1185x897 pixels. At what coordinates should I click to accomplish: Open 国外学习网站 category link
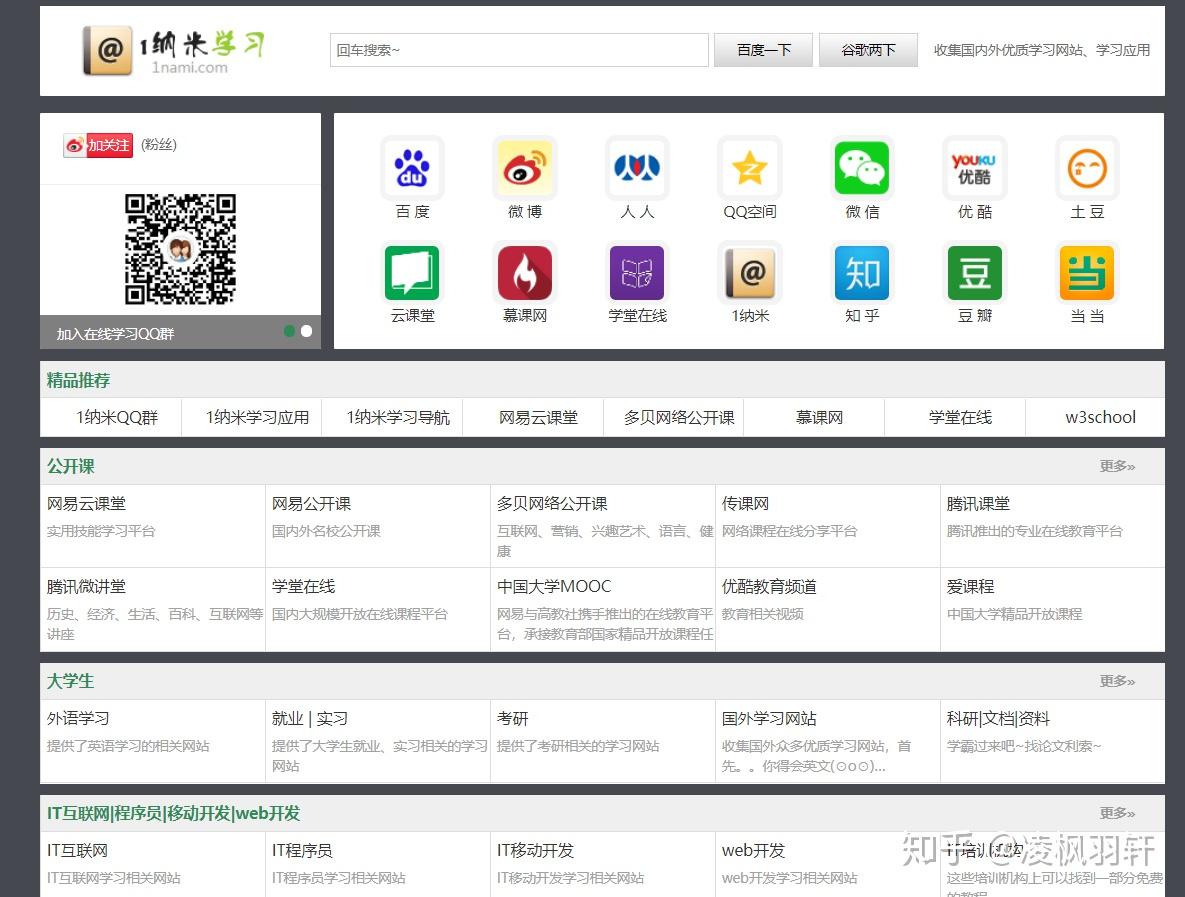tap(769, 719)
